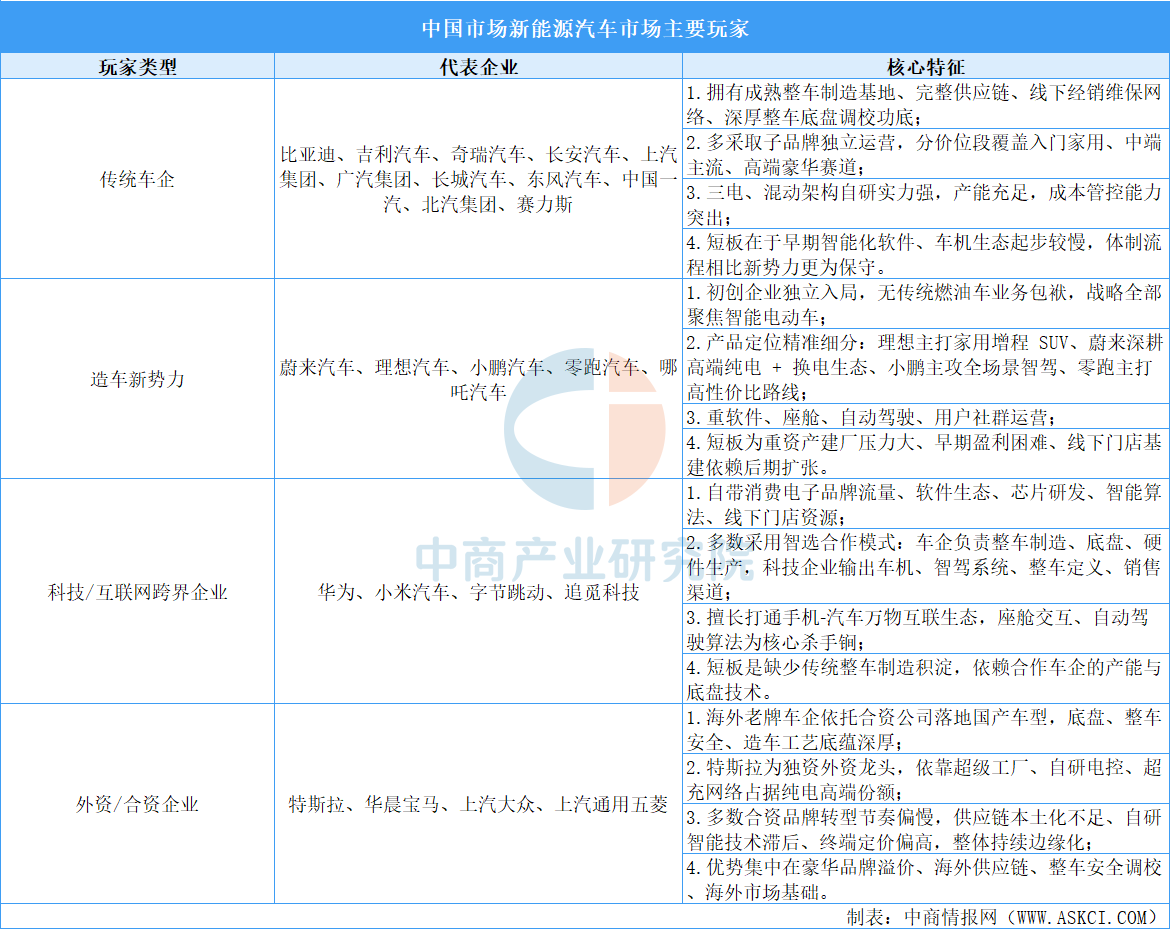Screen dimensions: 1170x929
Task: Select the cell listing 华为、小米汽车
Action: [x=478, y=592]
